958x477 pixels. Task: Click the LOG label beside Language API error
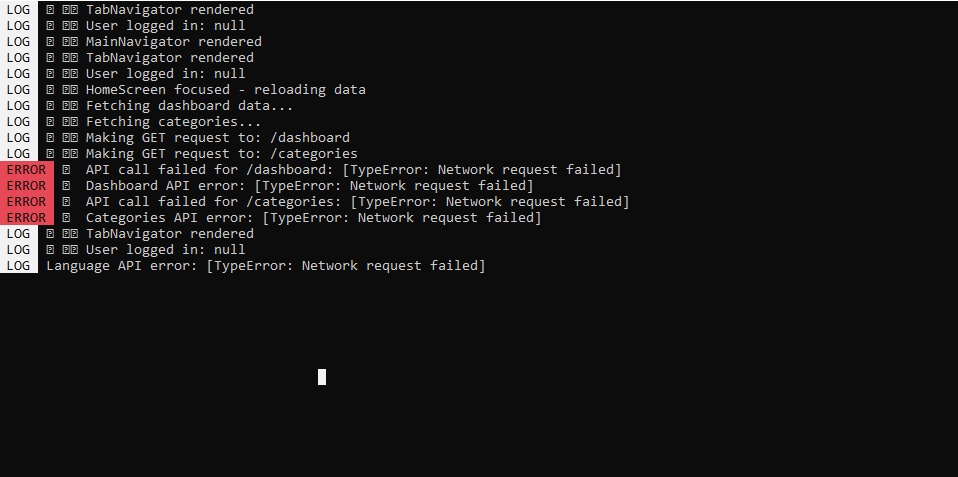pos(18,266)
